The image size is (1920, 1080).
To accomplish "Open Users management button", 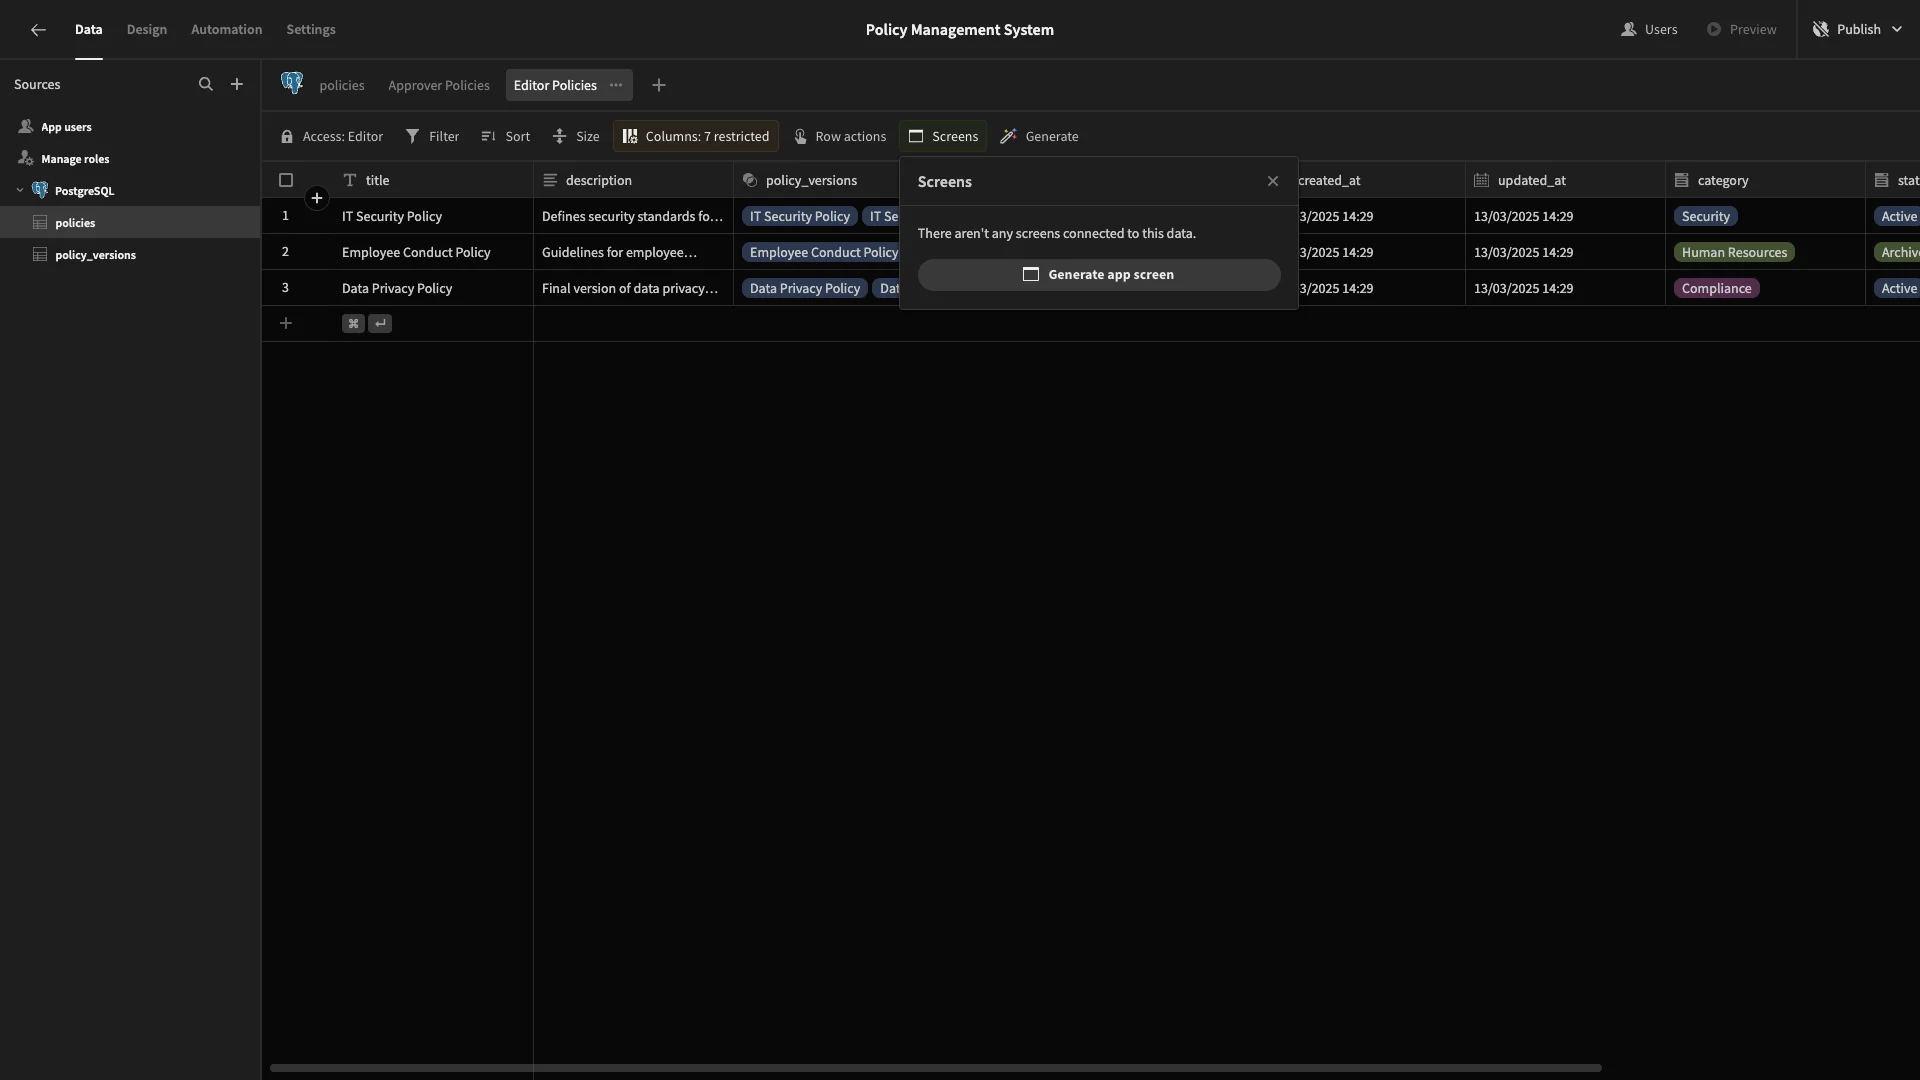I will click(1649, 30).
